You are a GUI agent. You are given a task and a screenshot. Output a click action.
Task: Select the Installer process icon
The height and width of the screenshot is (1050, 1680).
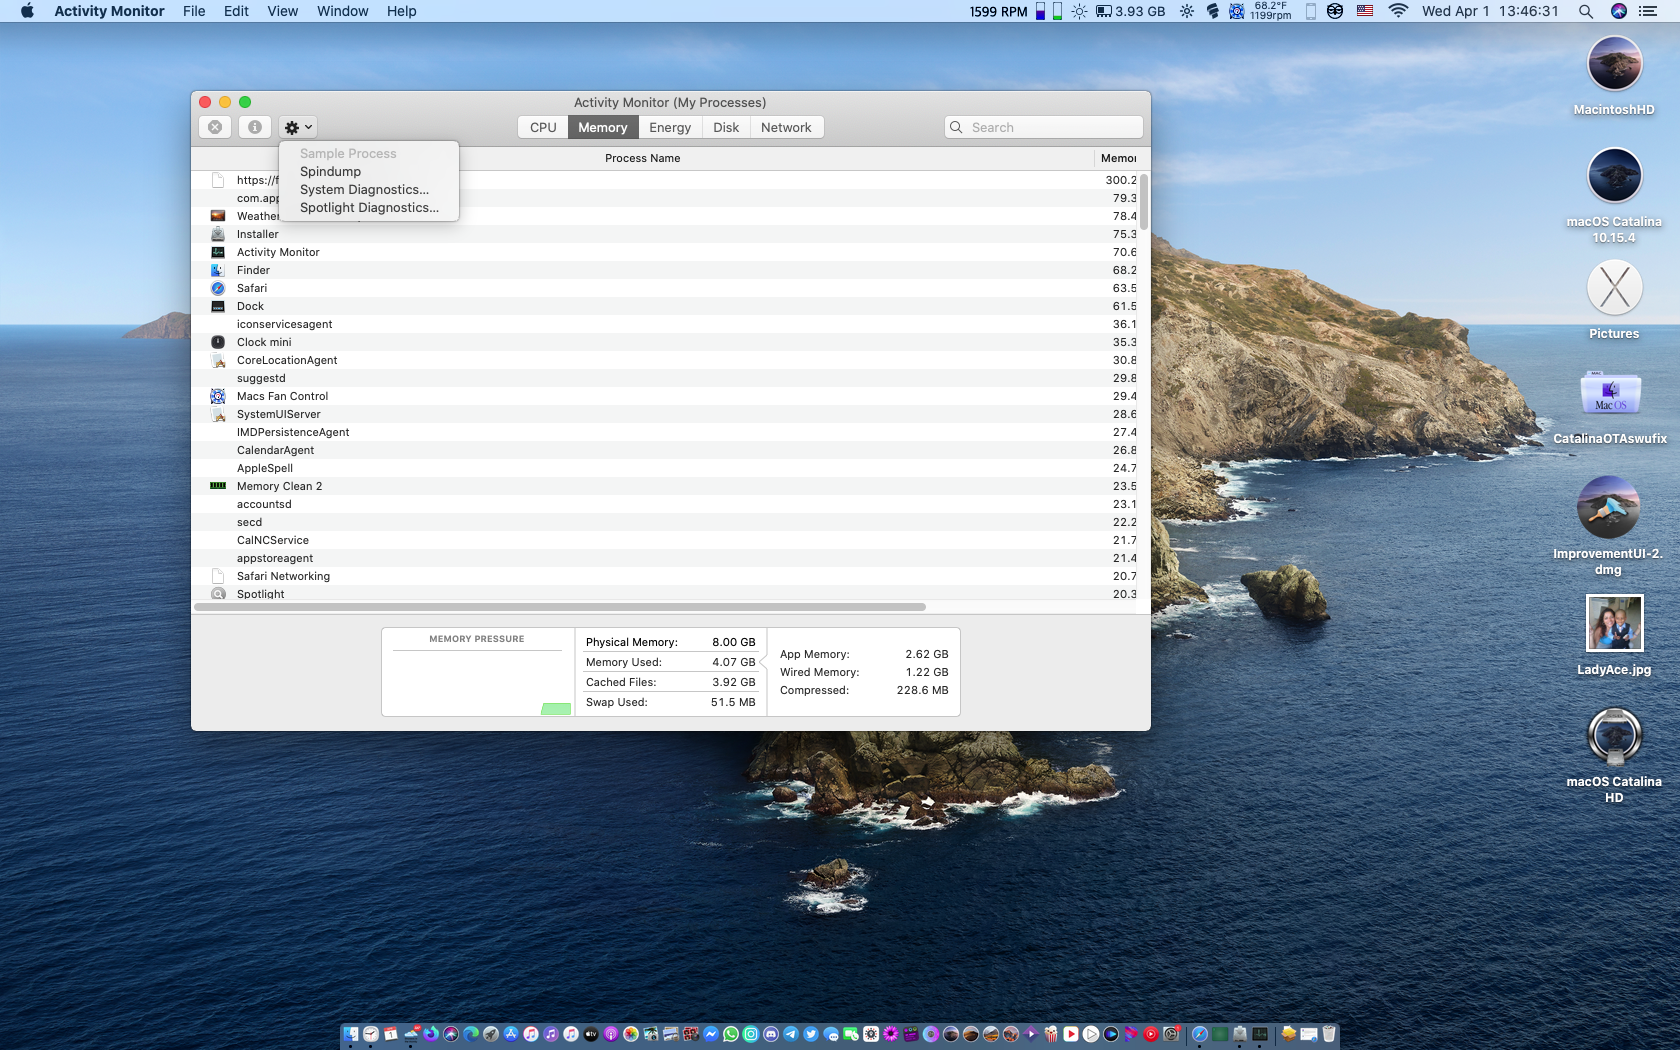(218, 234)
